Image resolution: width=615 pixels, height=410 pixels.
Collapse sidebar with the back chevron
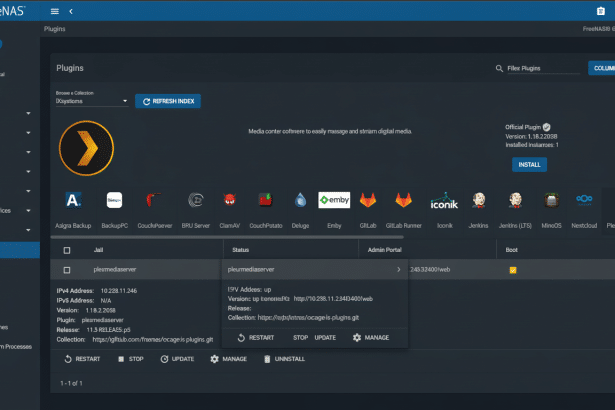tap(71, 11)
